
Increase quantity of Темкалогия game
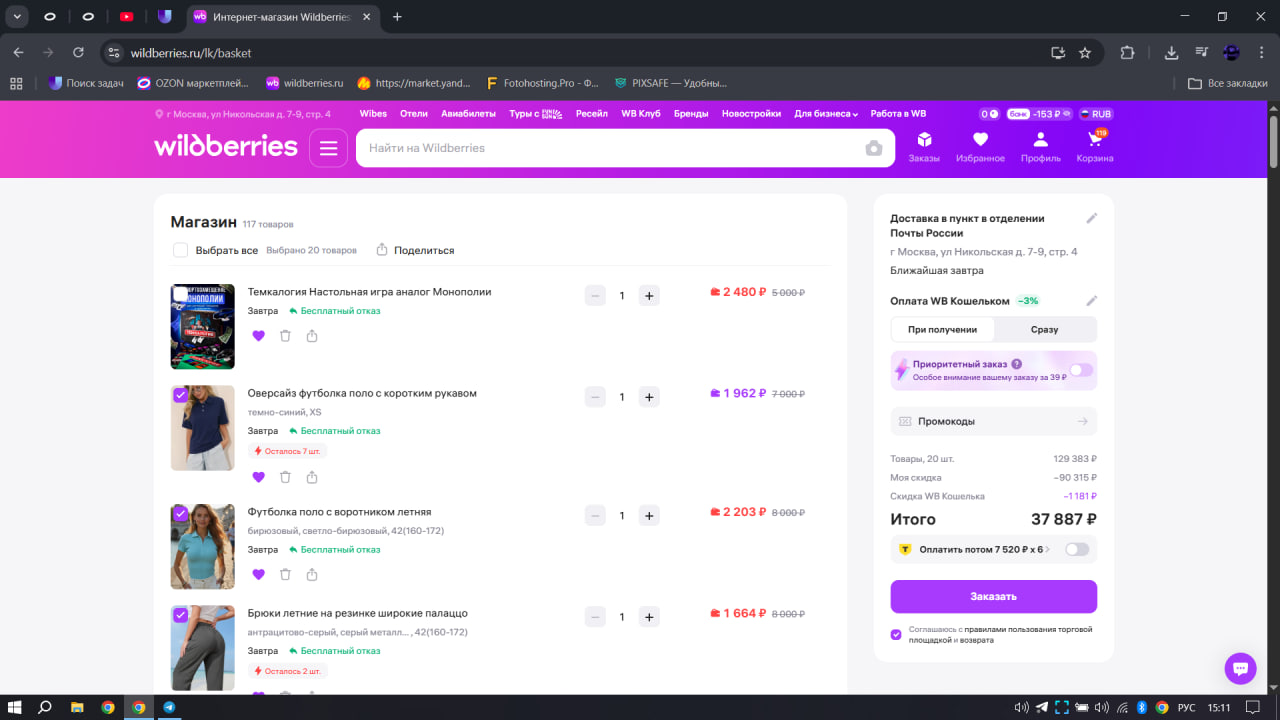pos(649,295)
